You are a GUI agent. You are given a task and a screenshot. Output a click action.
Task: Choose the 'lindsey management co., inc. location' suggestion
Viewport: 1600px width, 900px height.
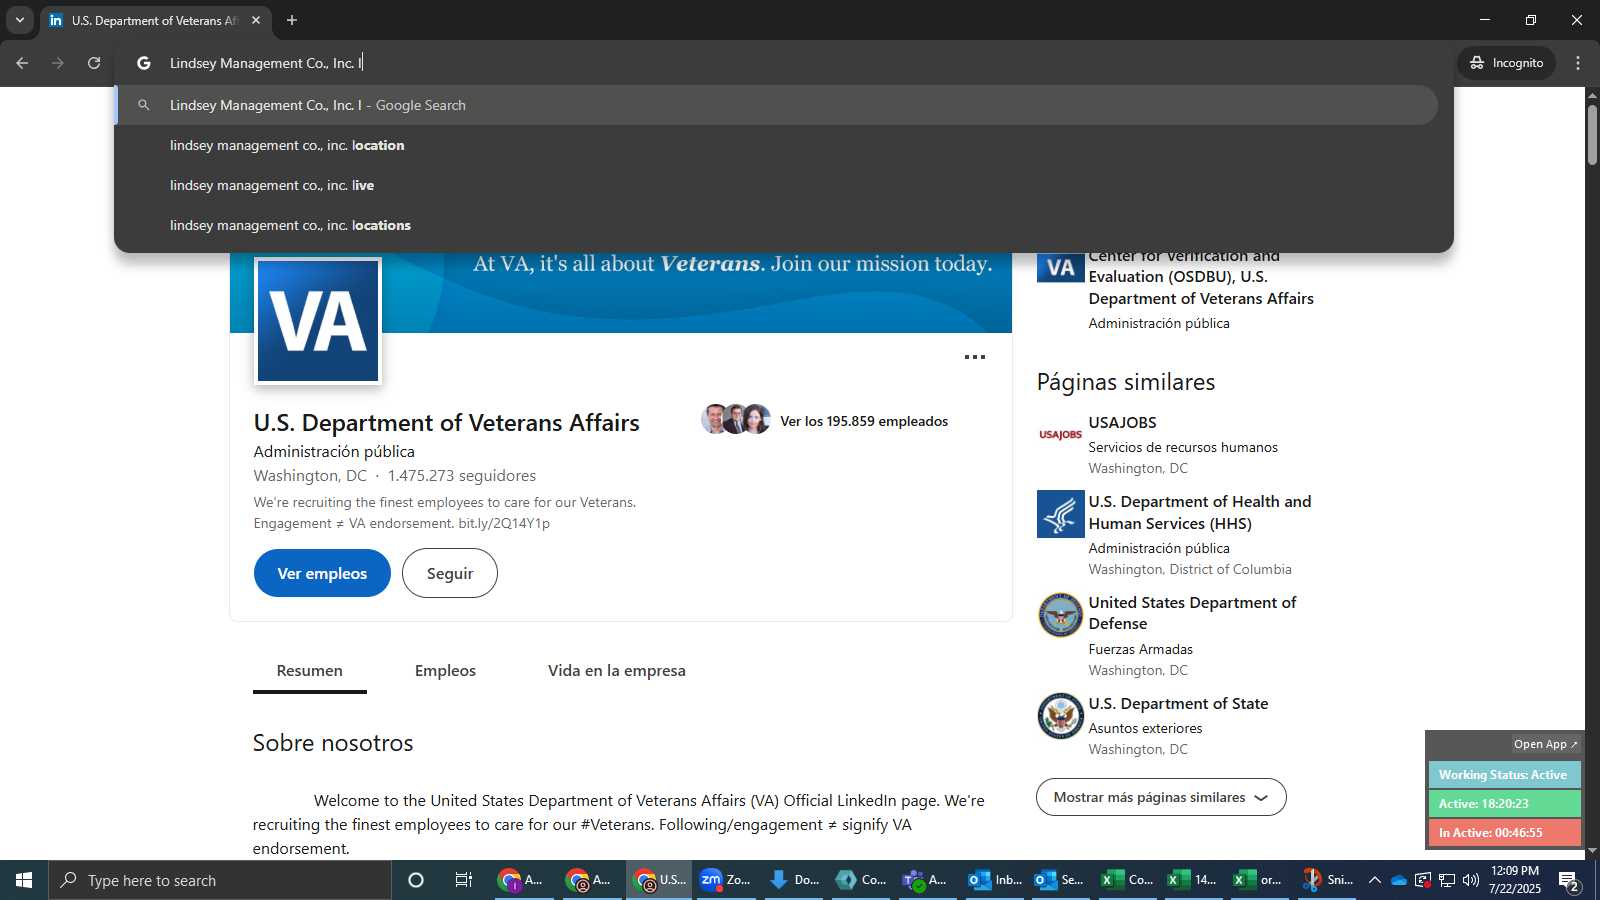point(778,145)
